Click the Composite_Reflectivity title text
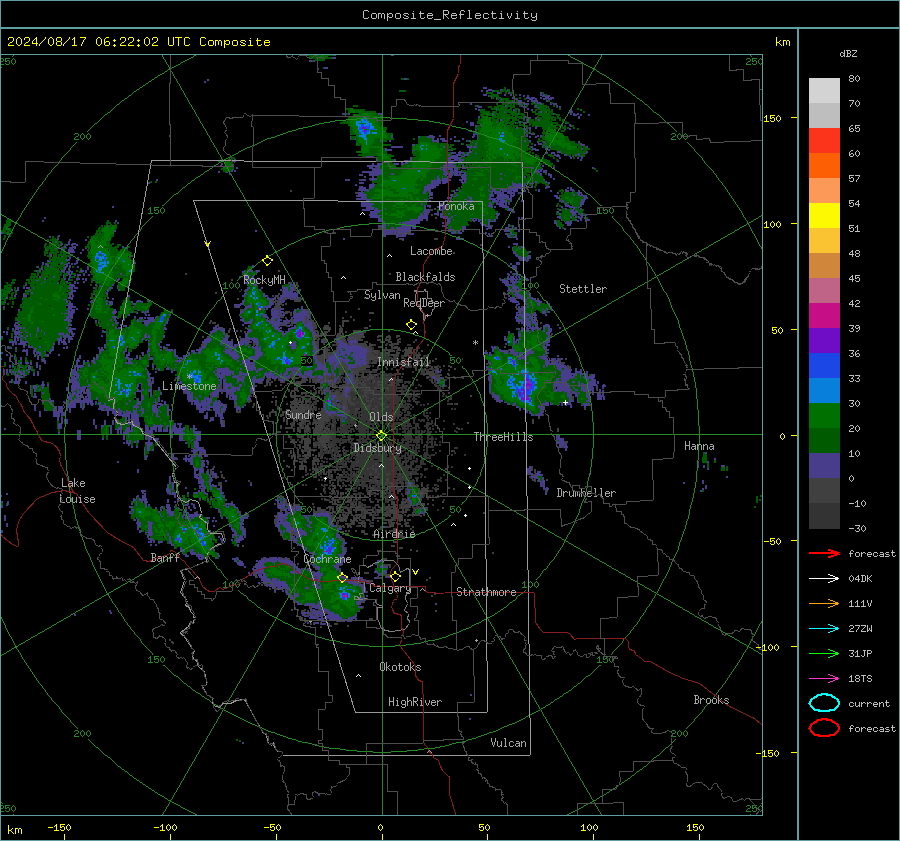This screenshot has height=841, width=900. click(449, 15)
